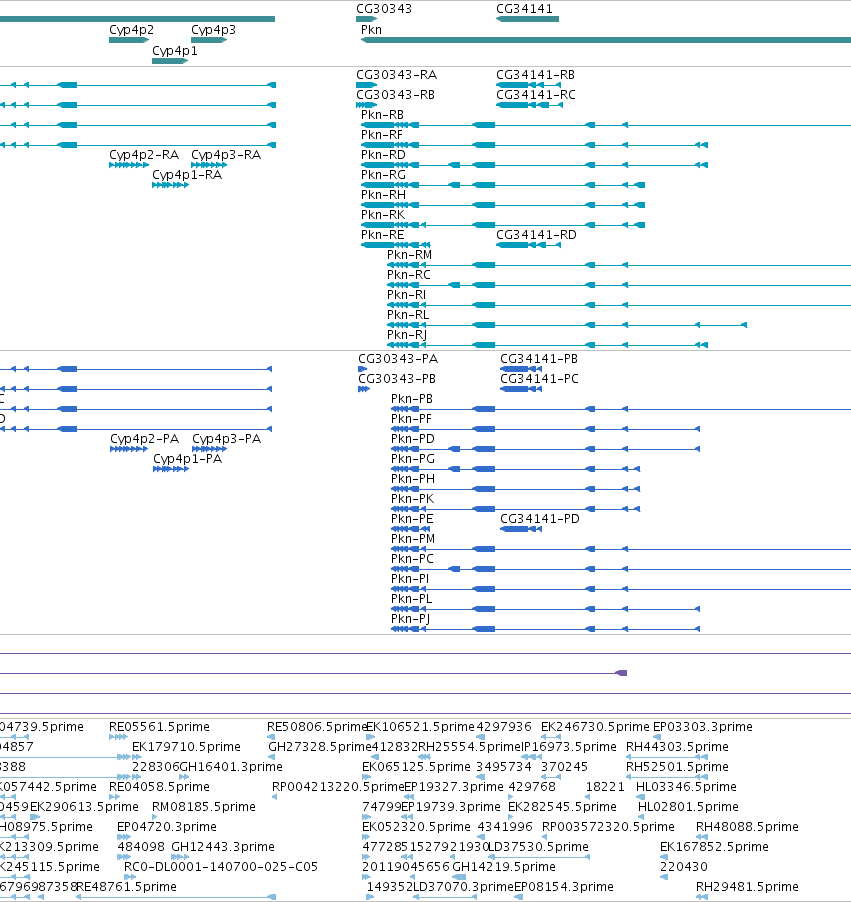Select transcript Cyp4p3-RA
This screenshot has height=902, width=851.
pyautogui.click(x=226, y=155)
